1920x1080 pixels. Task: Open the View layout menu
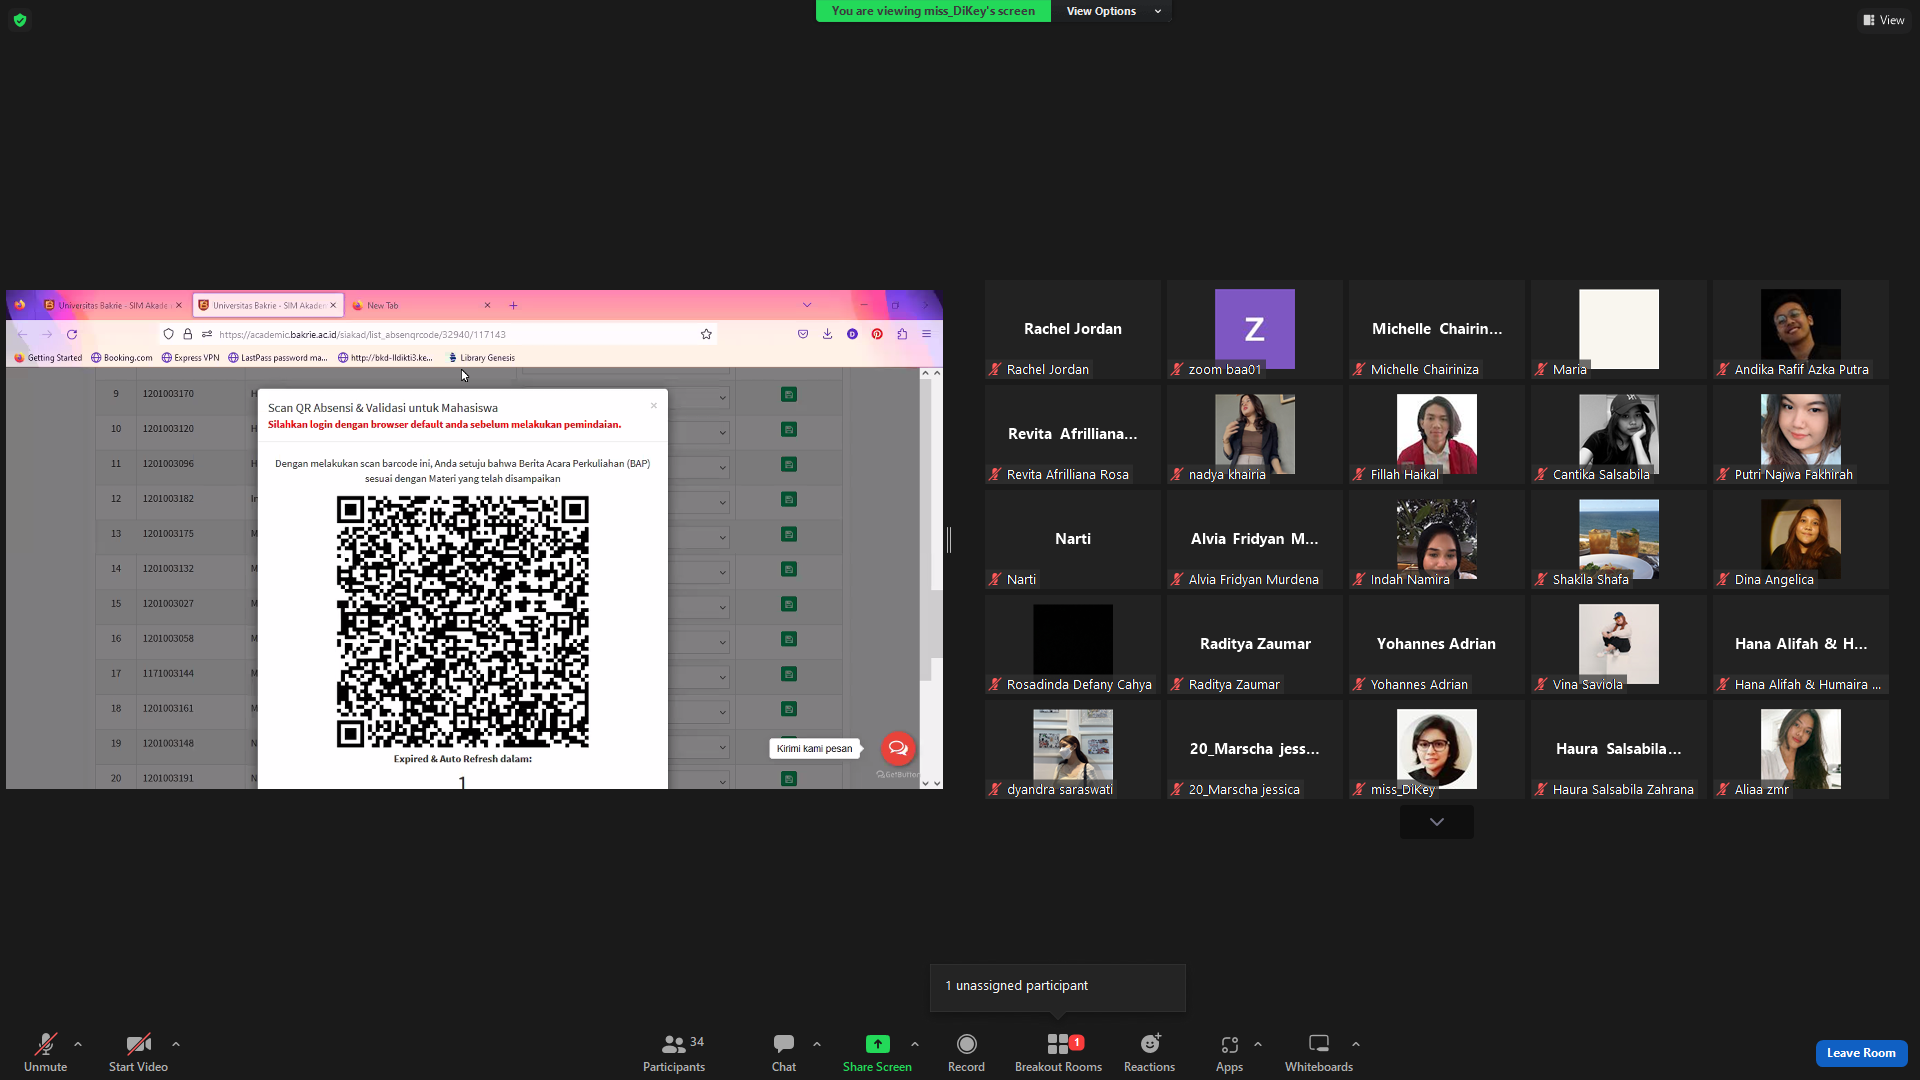[1883, 20]
